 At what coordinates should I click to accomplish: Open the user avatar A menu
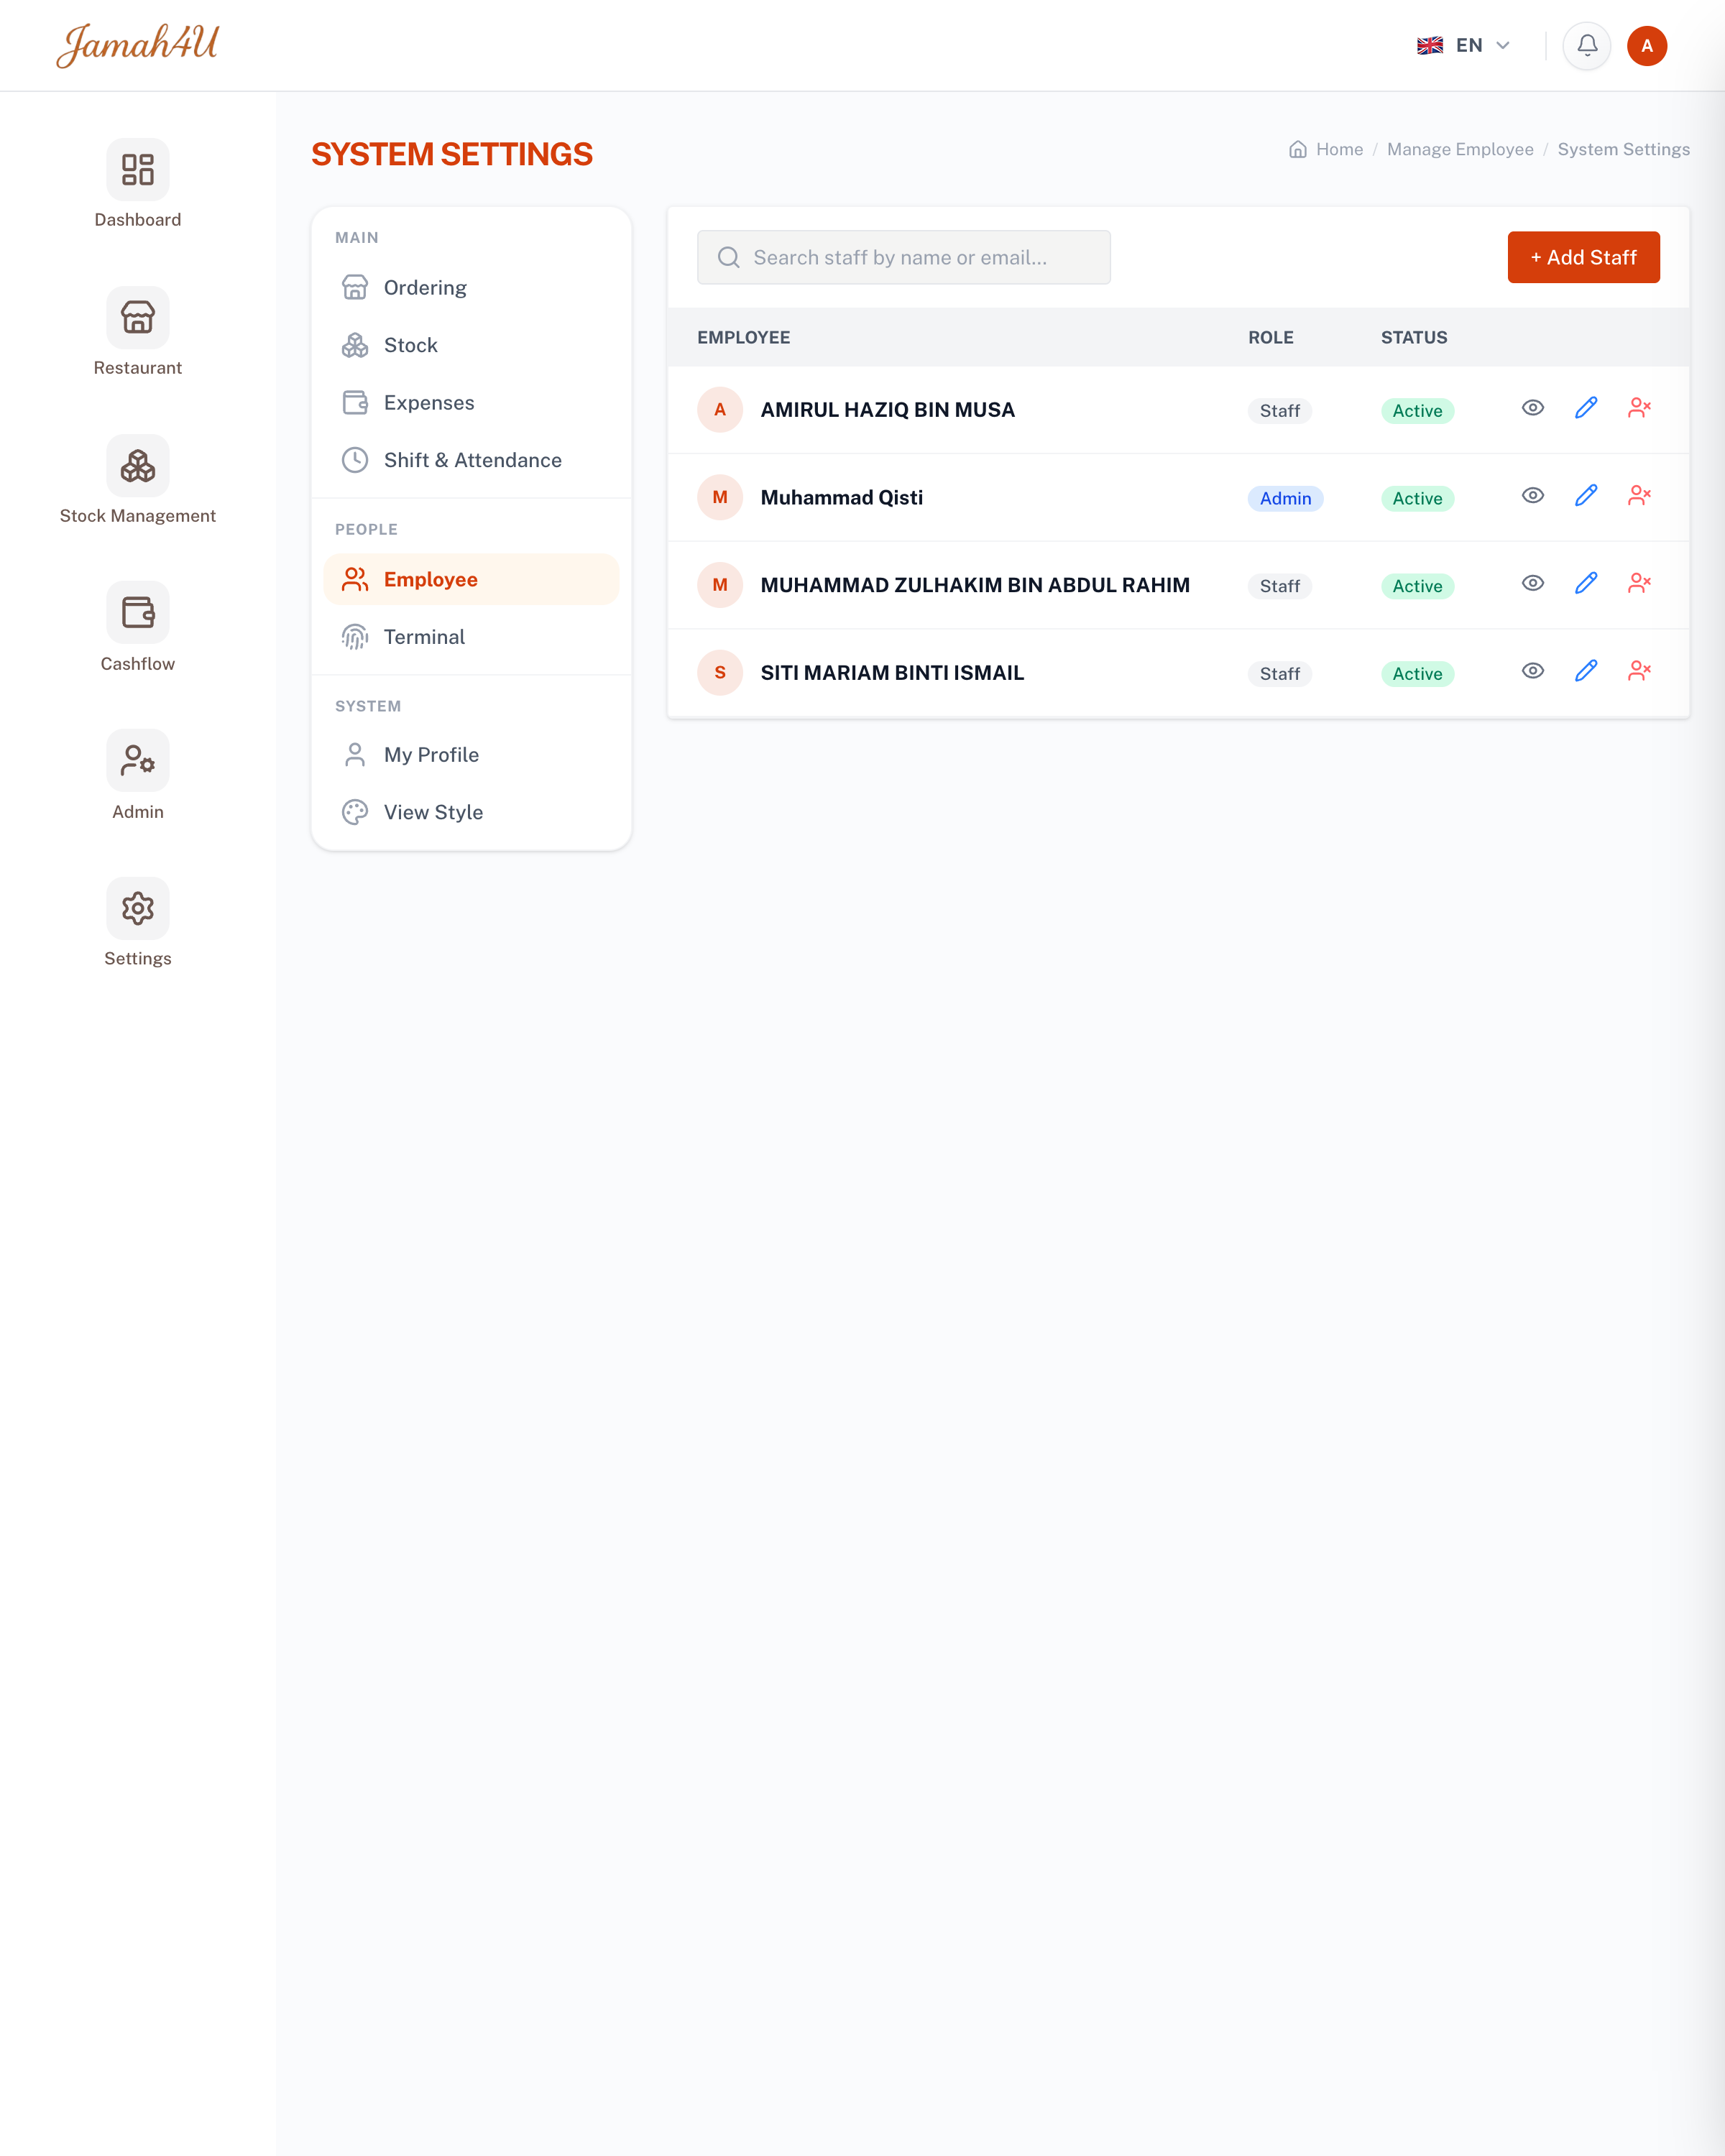tap(1647, 45)
